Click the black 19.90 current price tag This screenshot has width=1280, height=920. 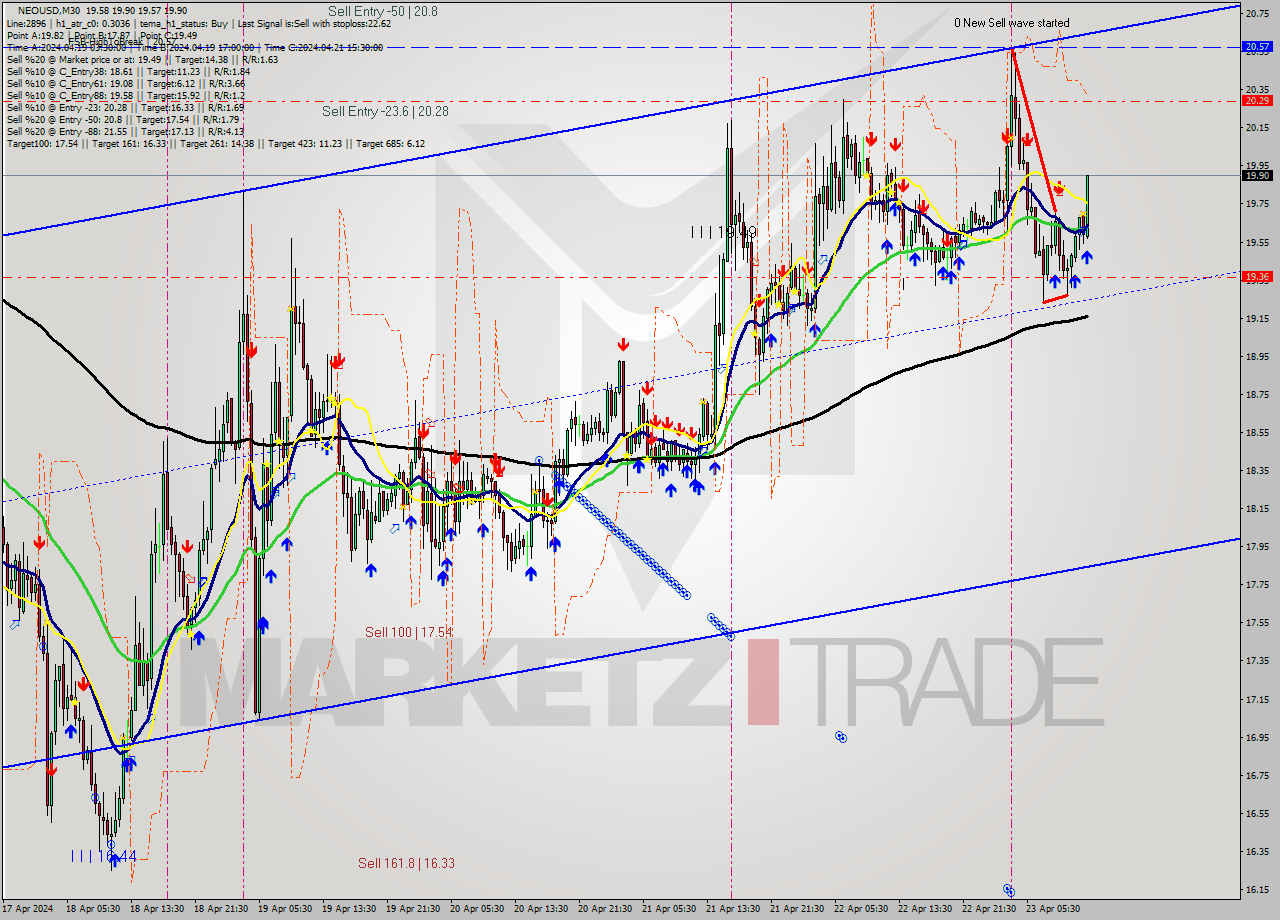pyautogui.click(x=1257, y=175)
